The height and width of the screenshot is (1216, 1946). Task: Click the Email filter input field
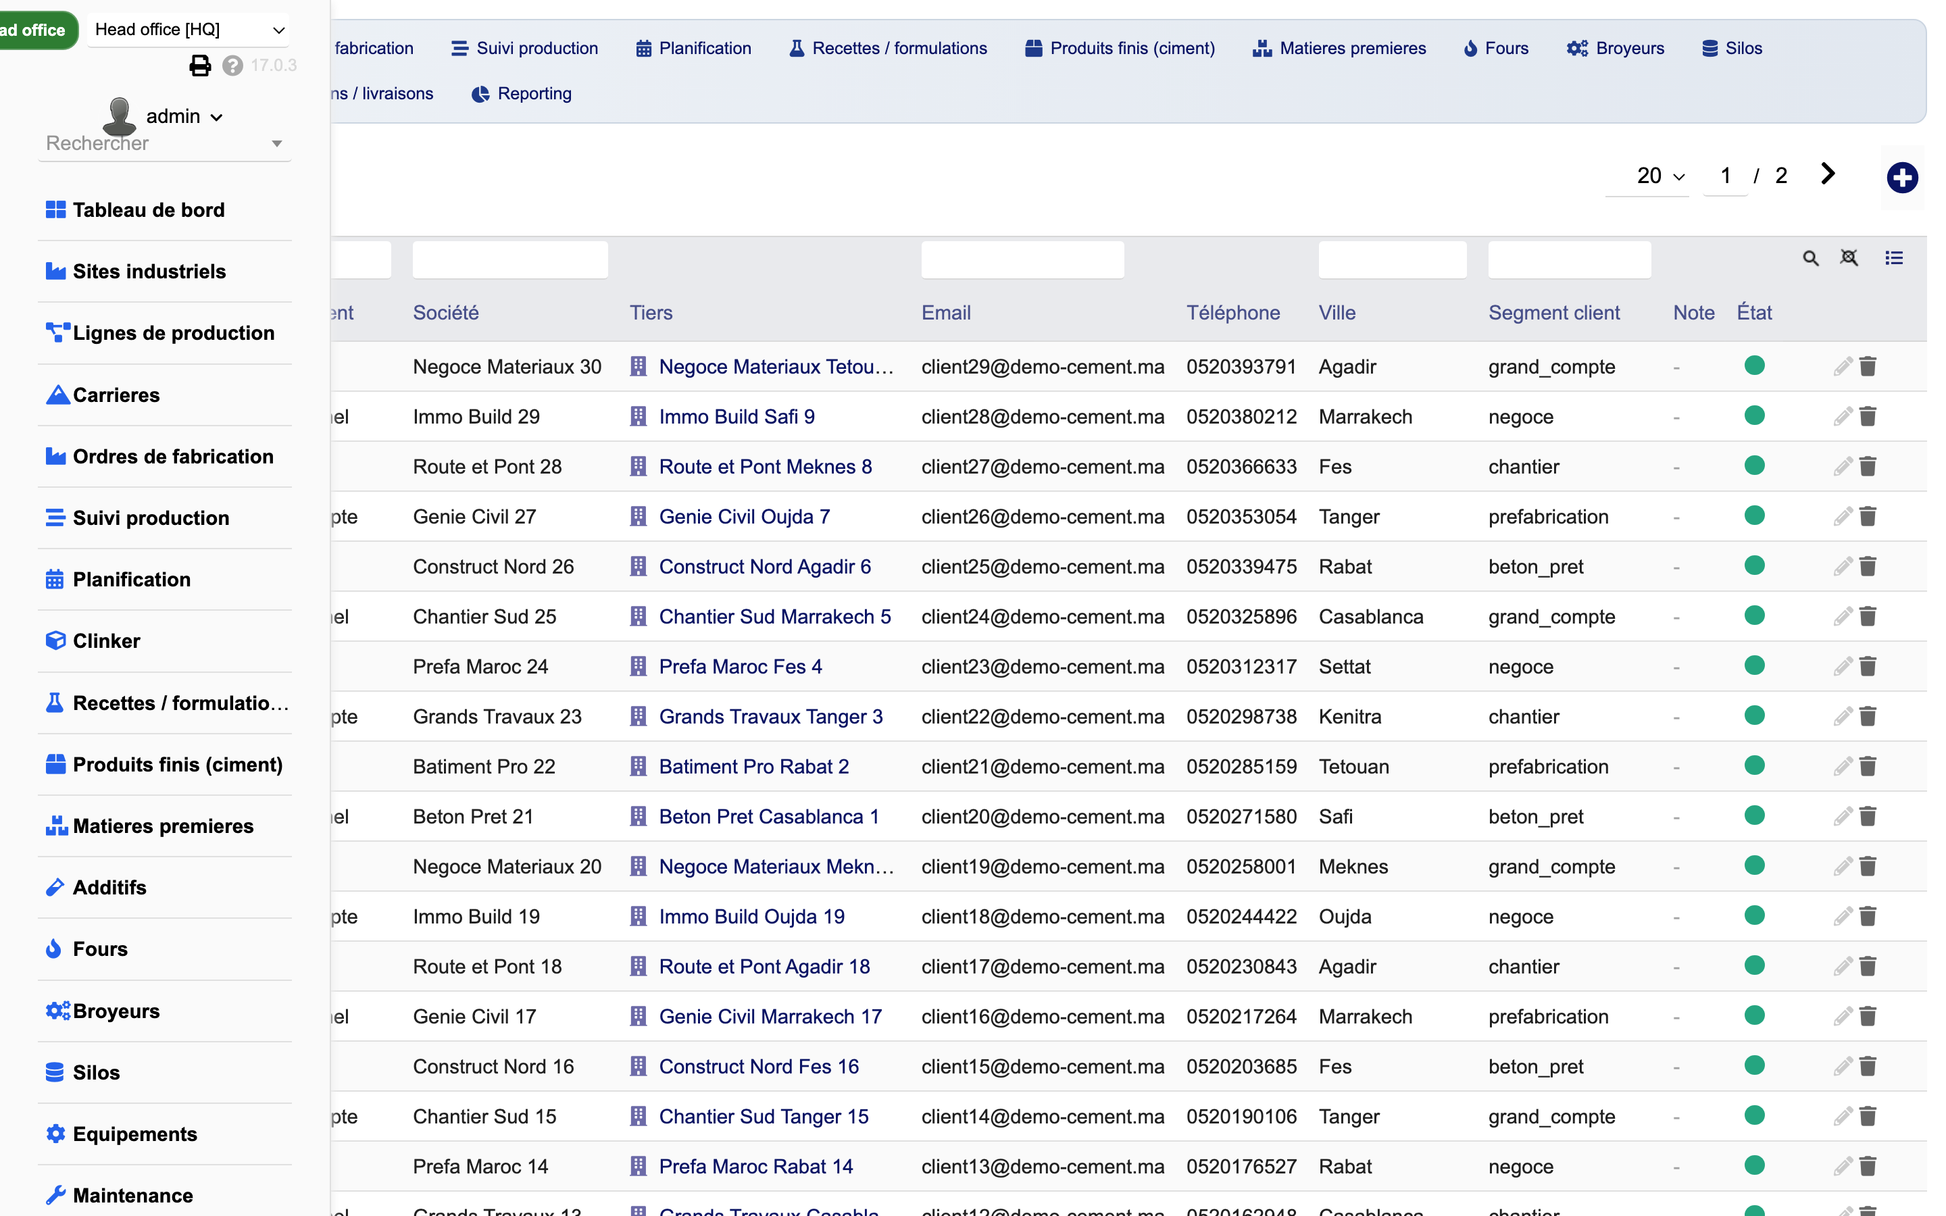(x=1022, y=260)
